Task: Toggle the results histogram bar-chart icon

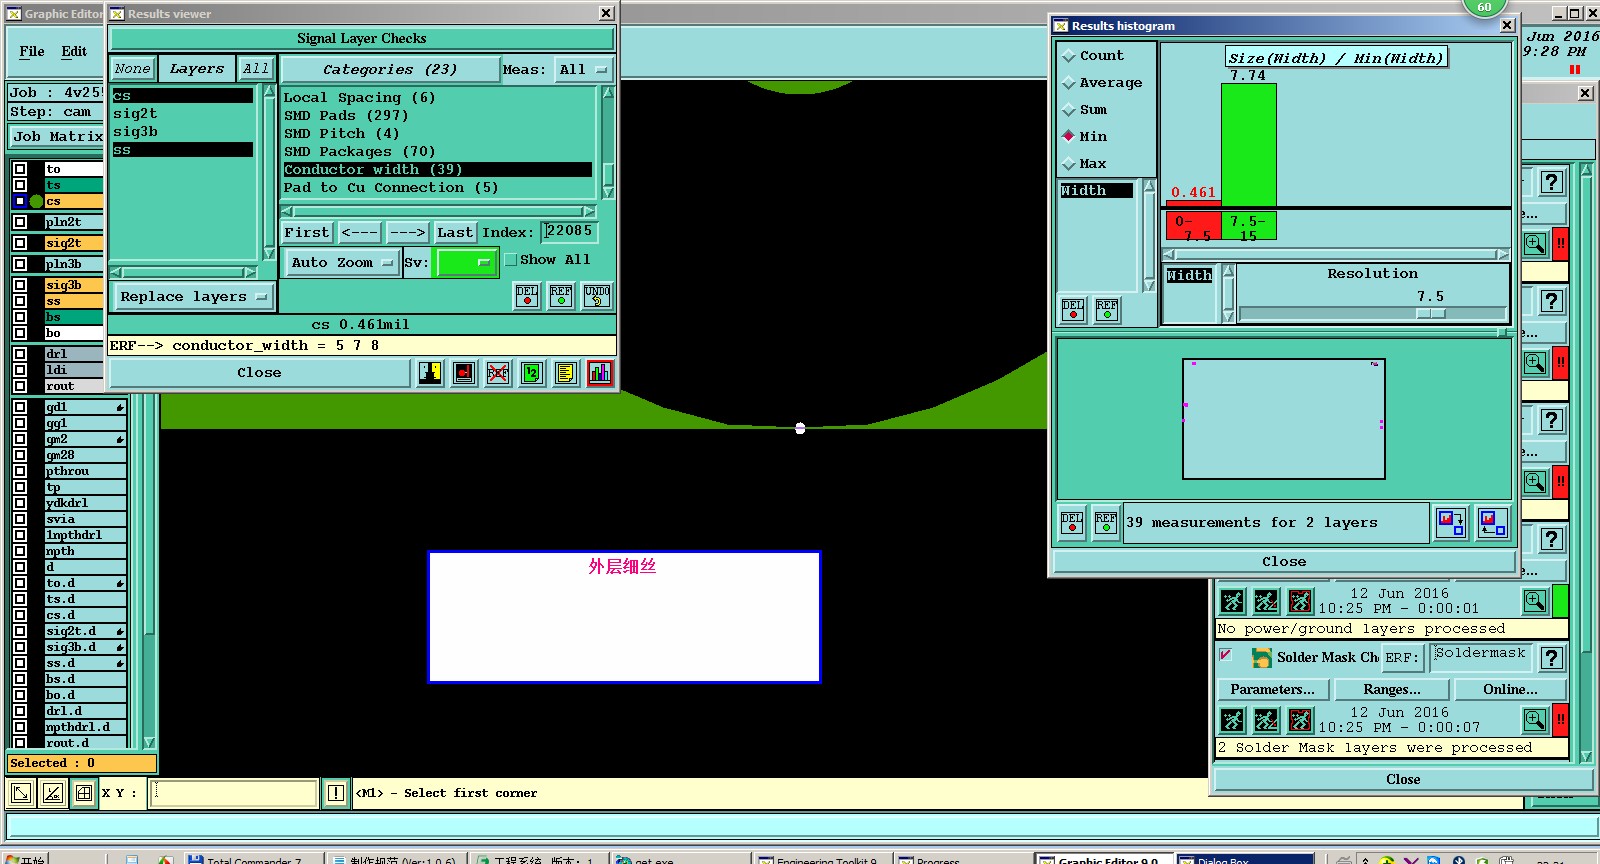Action: tap(600, 373)
